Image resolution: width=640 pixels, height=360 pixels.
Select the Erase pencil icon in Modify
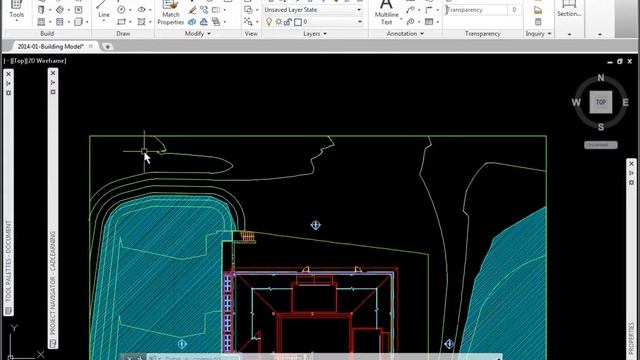coord(192,10)
